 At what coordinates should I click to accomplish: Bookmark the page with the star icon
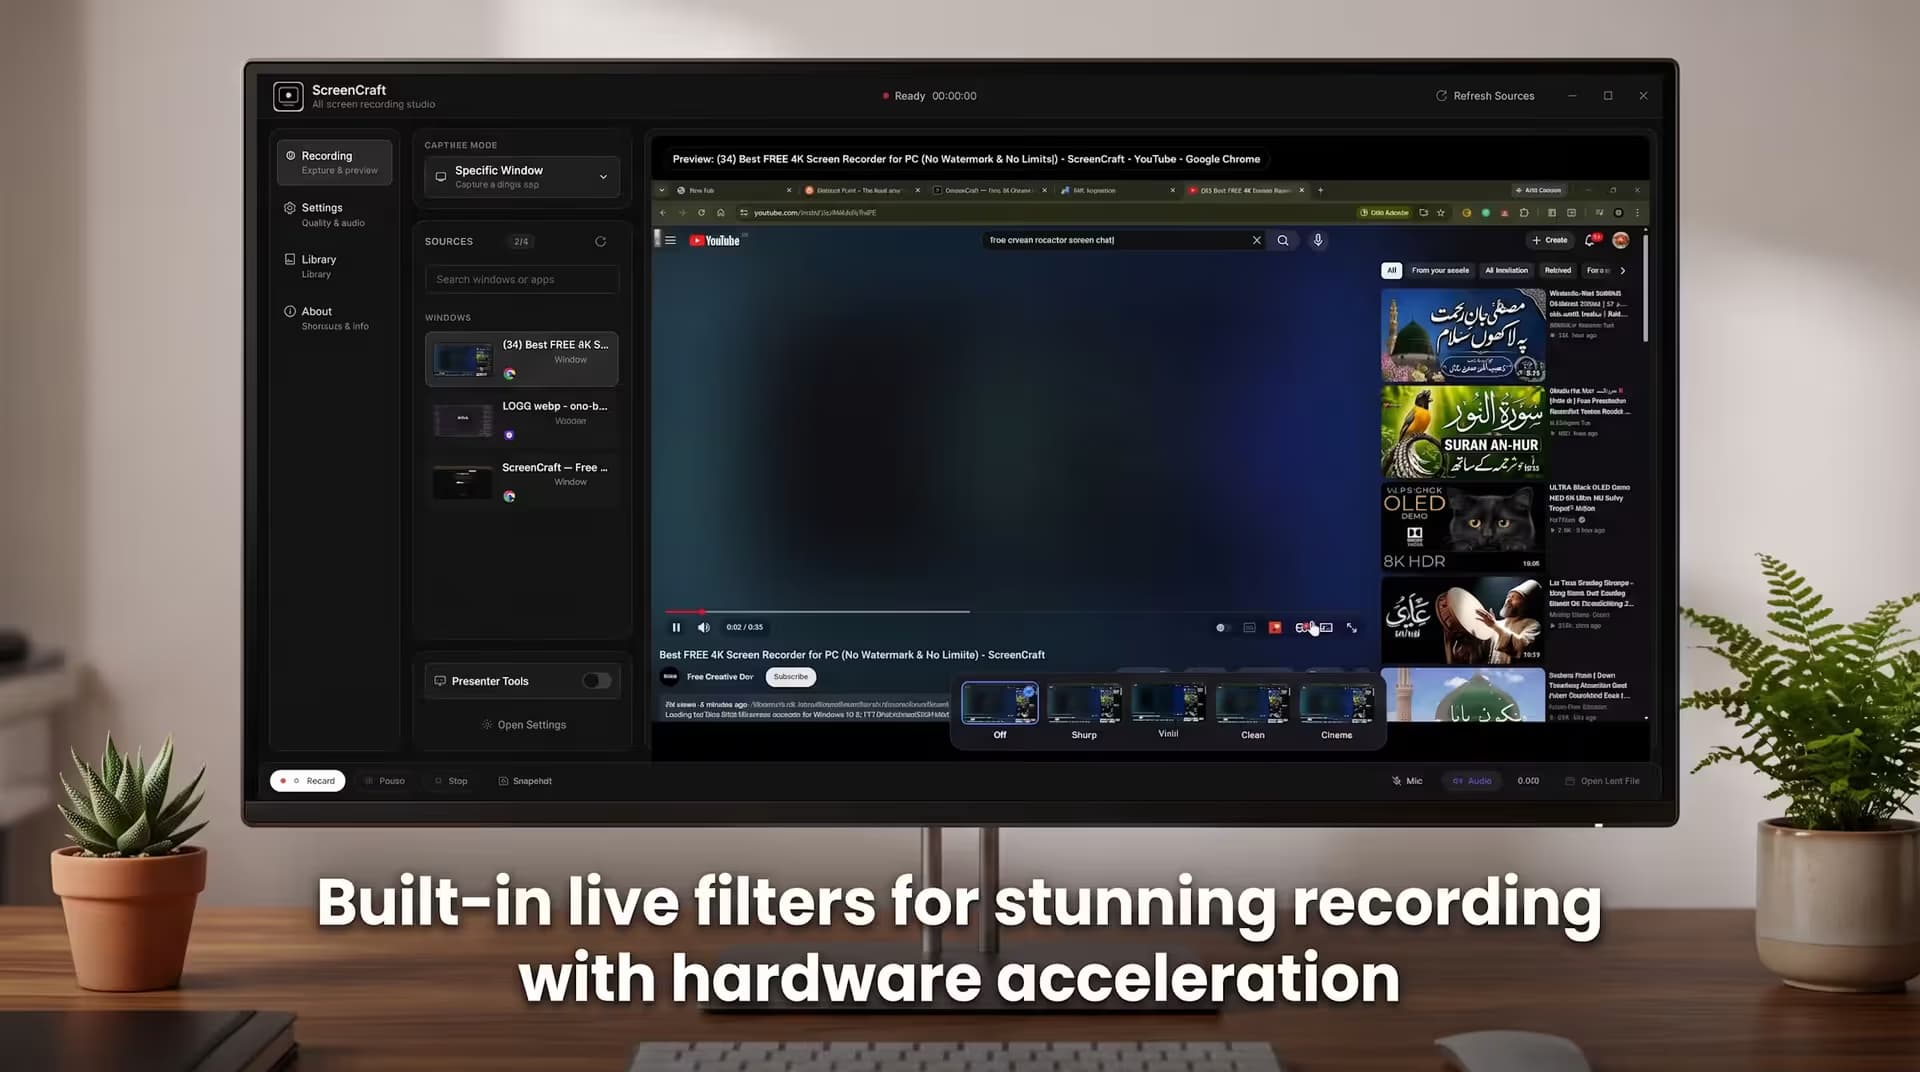[x=1440, y=212]
